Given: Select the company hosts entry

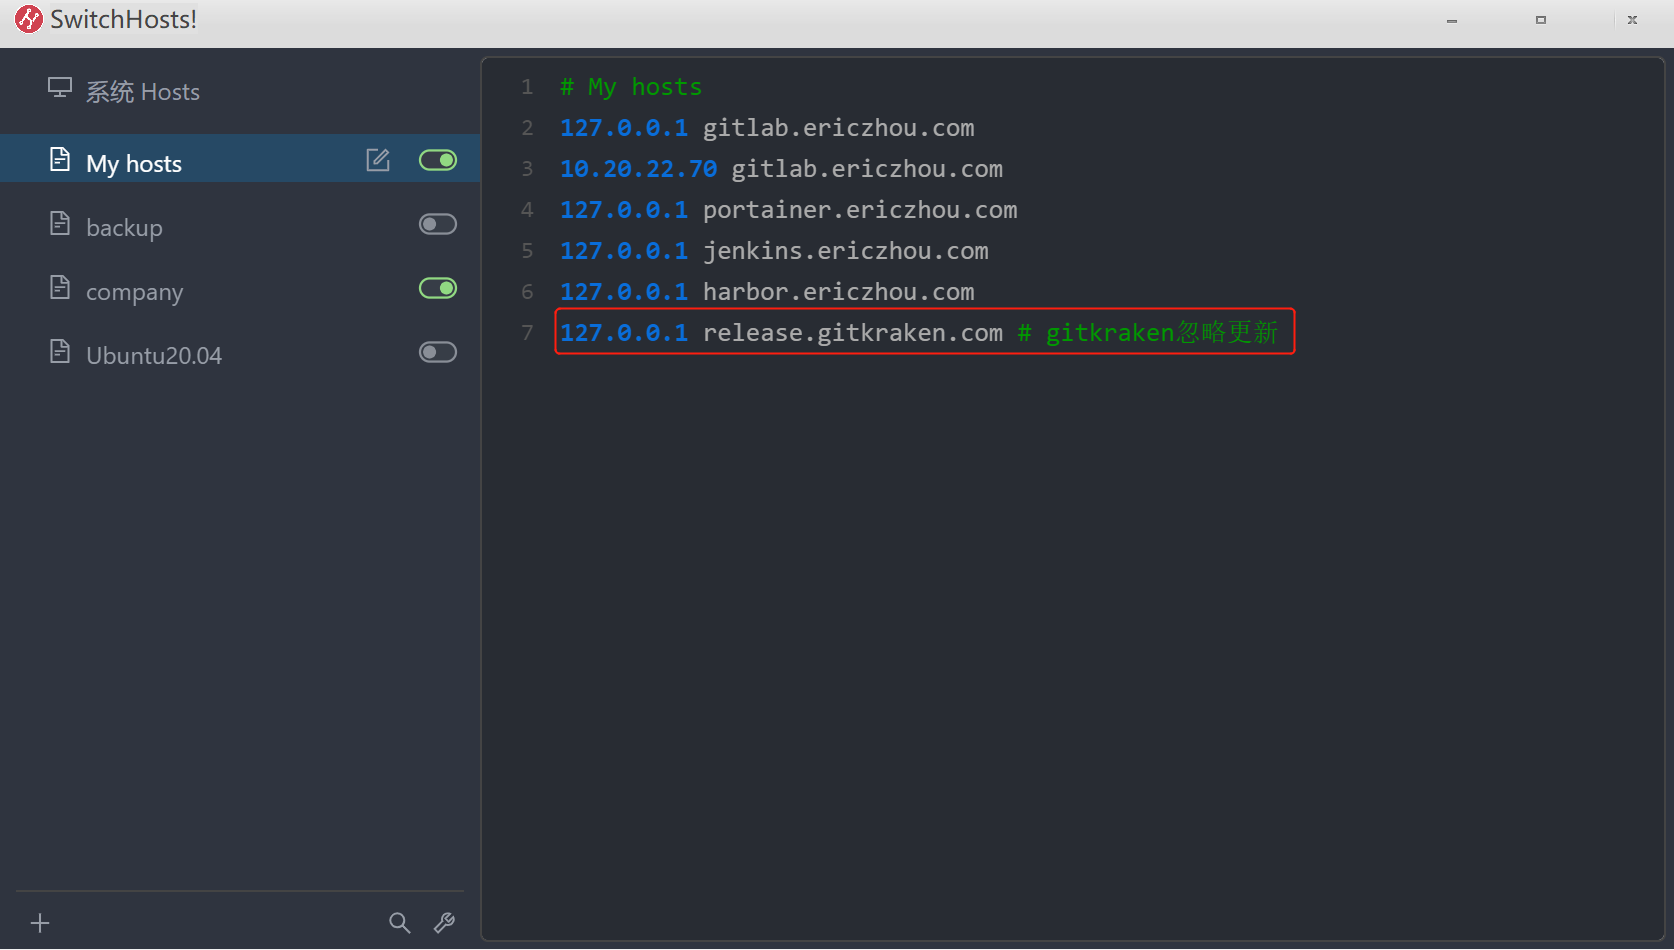Looking at the screenshot, I should point(240,288).
